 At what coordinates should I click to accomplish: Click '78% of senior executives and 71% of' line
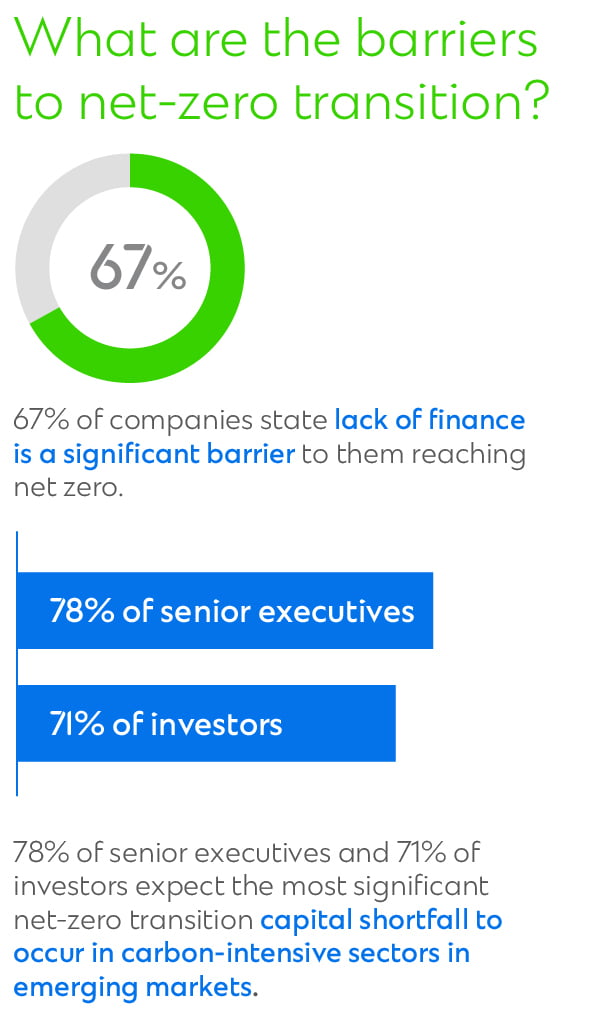click(247, 852)
